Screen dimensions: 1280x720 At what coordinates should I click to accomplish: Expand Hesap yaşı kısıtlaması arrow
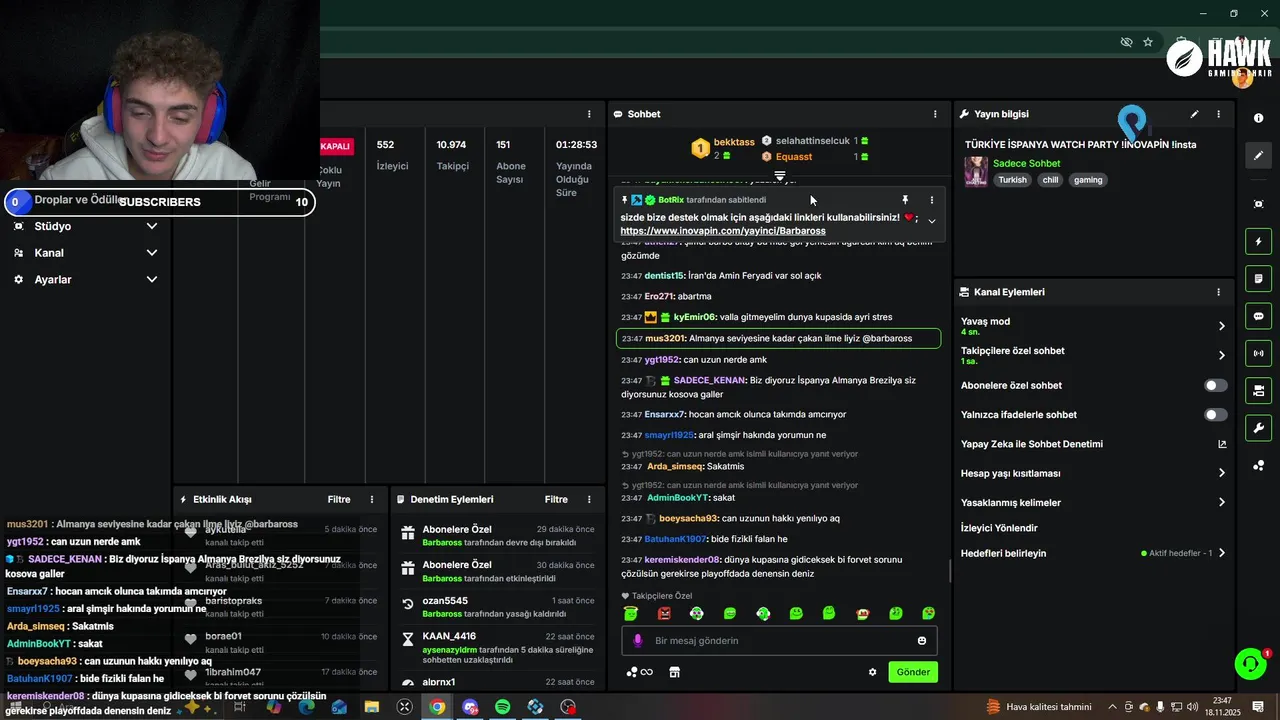pyautogui.click(x=1221, y=473)
